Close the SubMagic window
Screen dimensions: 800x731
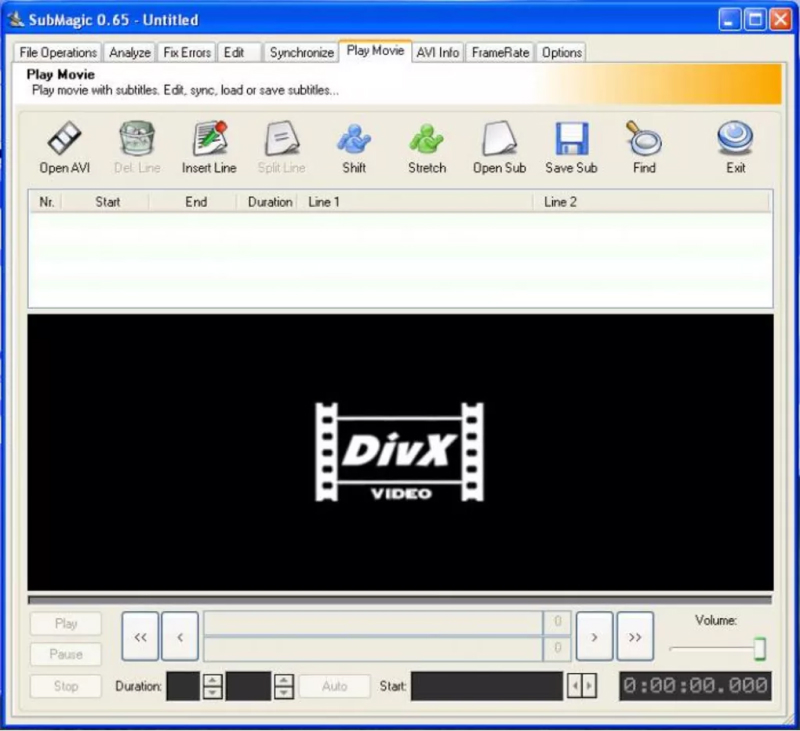[781, 20]
